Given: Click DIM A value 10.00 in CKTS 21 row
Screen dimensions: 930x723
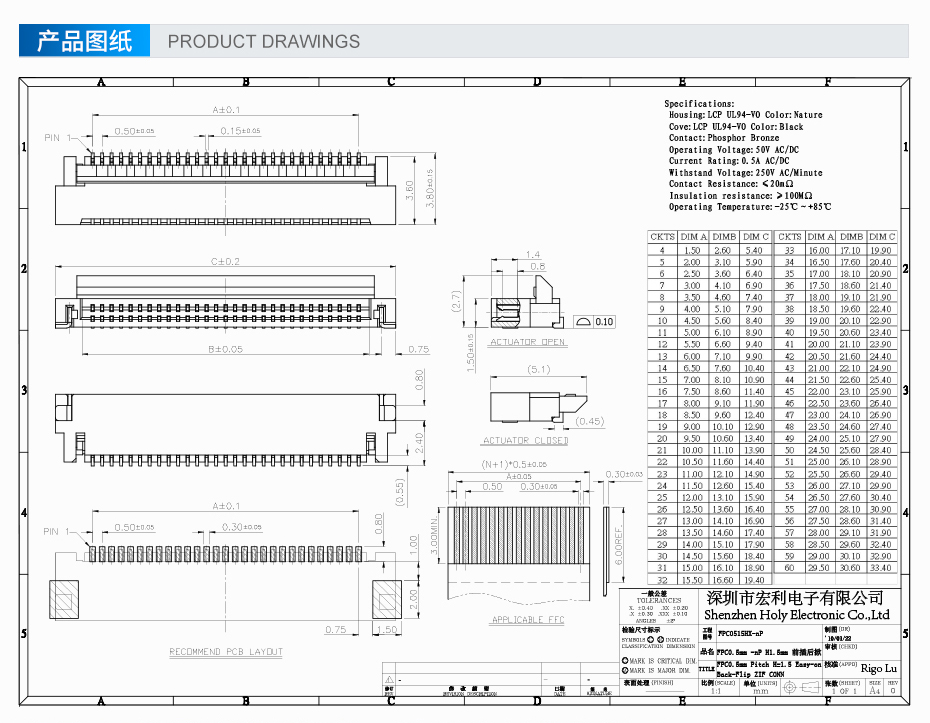Looking at the screenshot, I should click(x=692, y=450).
